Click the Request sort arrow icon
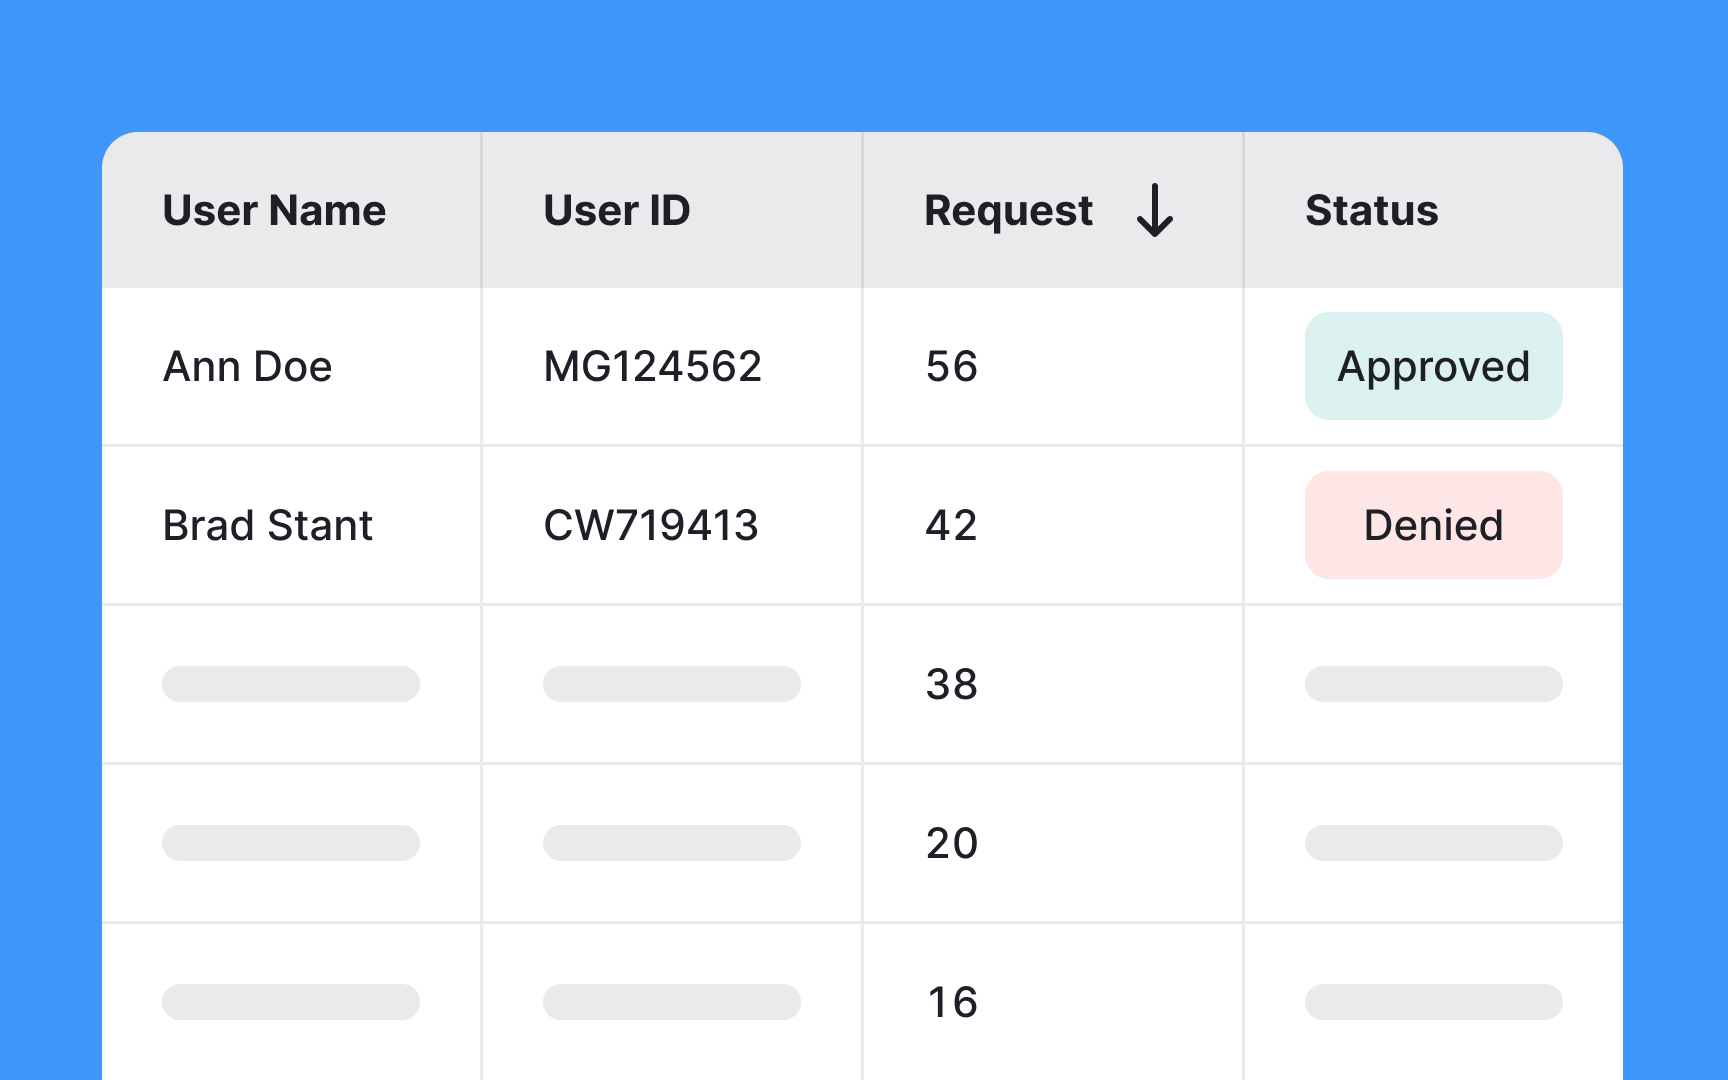Viewport: 1728px width, 1080px height. click(x=1156, y=211)
